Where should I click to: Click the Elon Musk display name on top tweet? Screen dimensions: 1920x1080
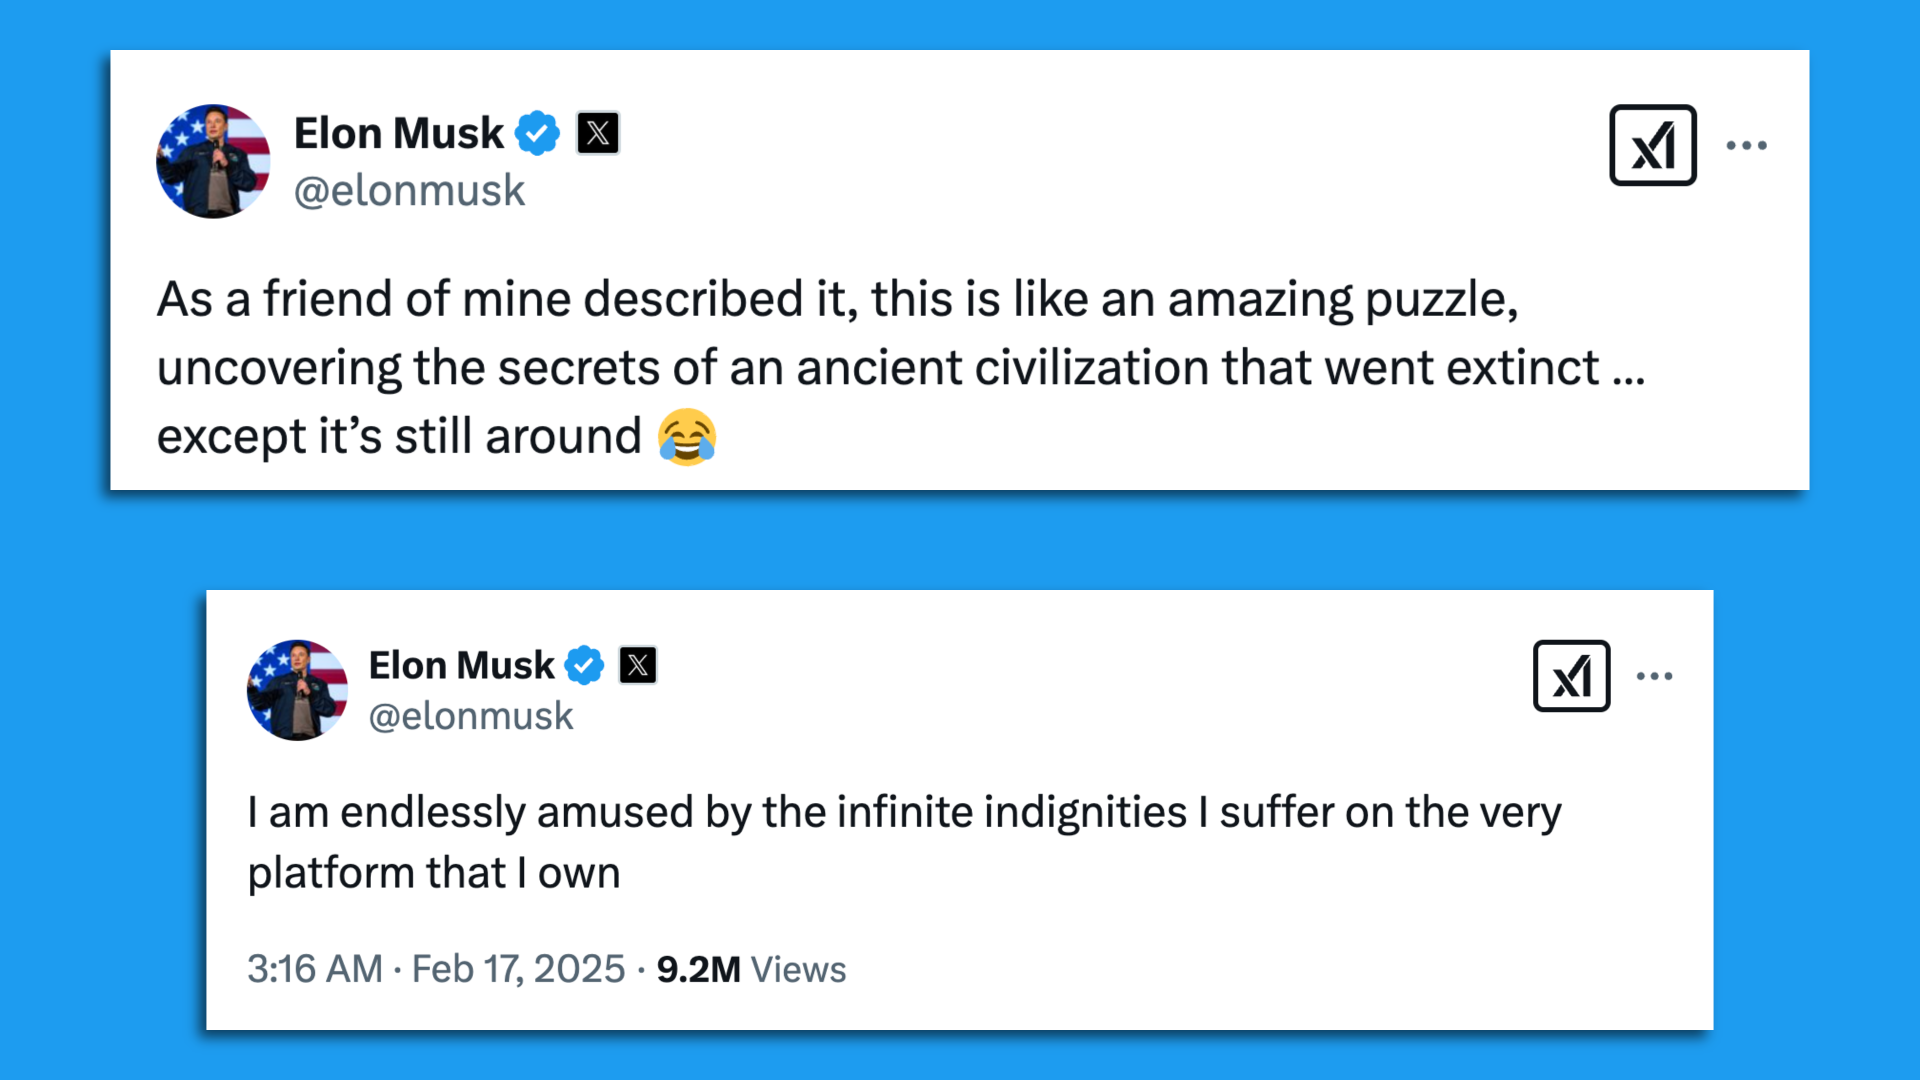(x=399, y=131)
